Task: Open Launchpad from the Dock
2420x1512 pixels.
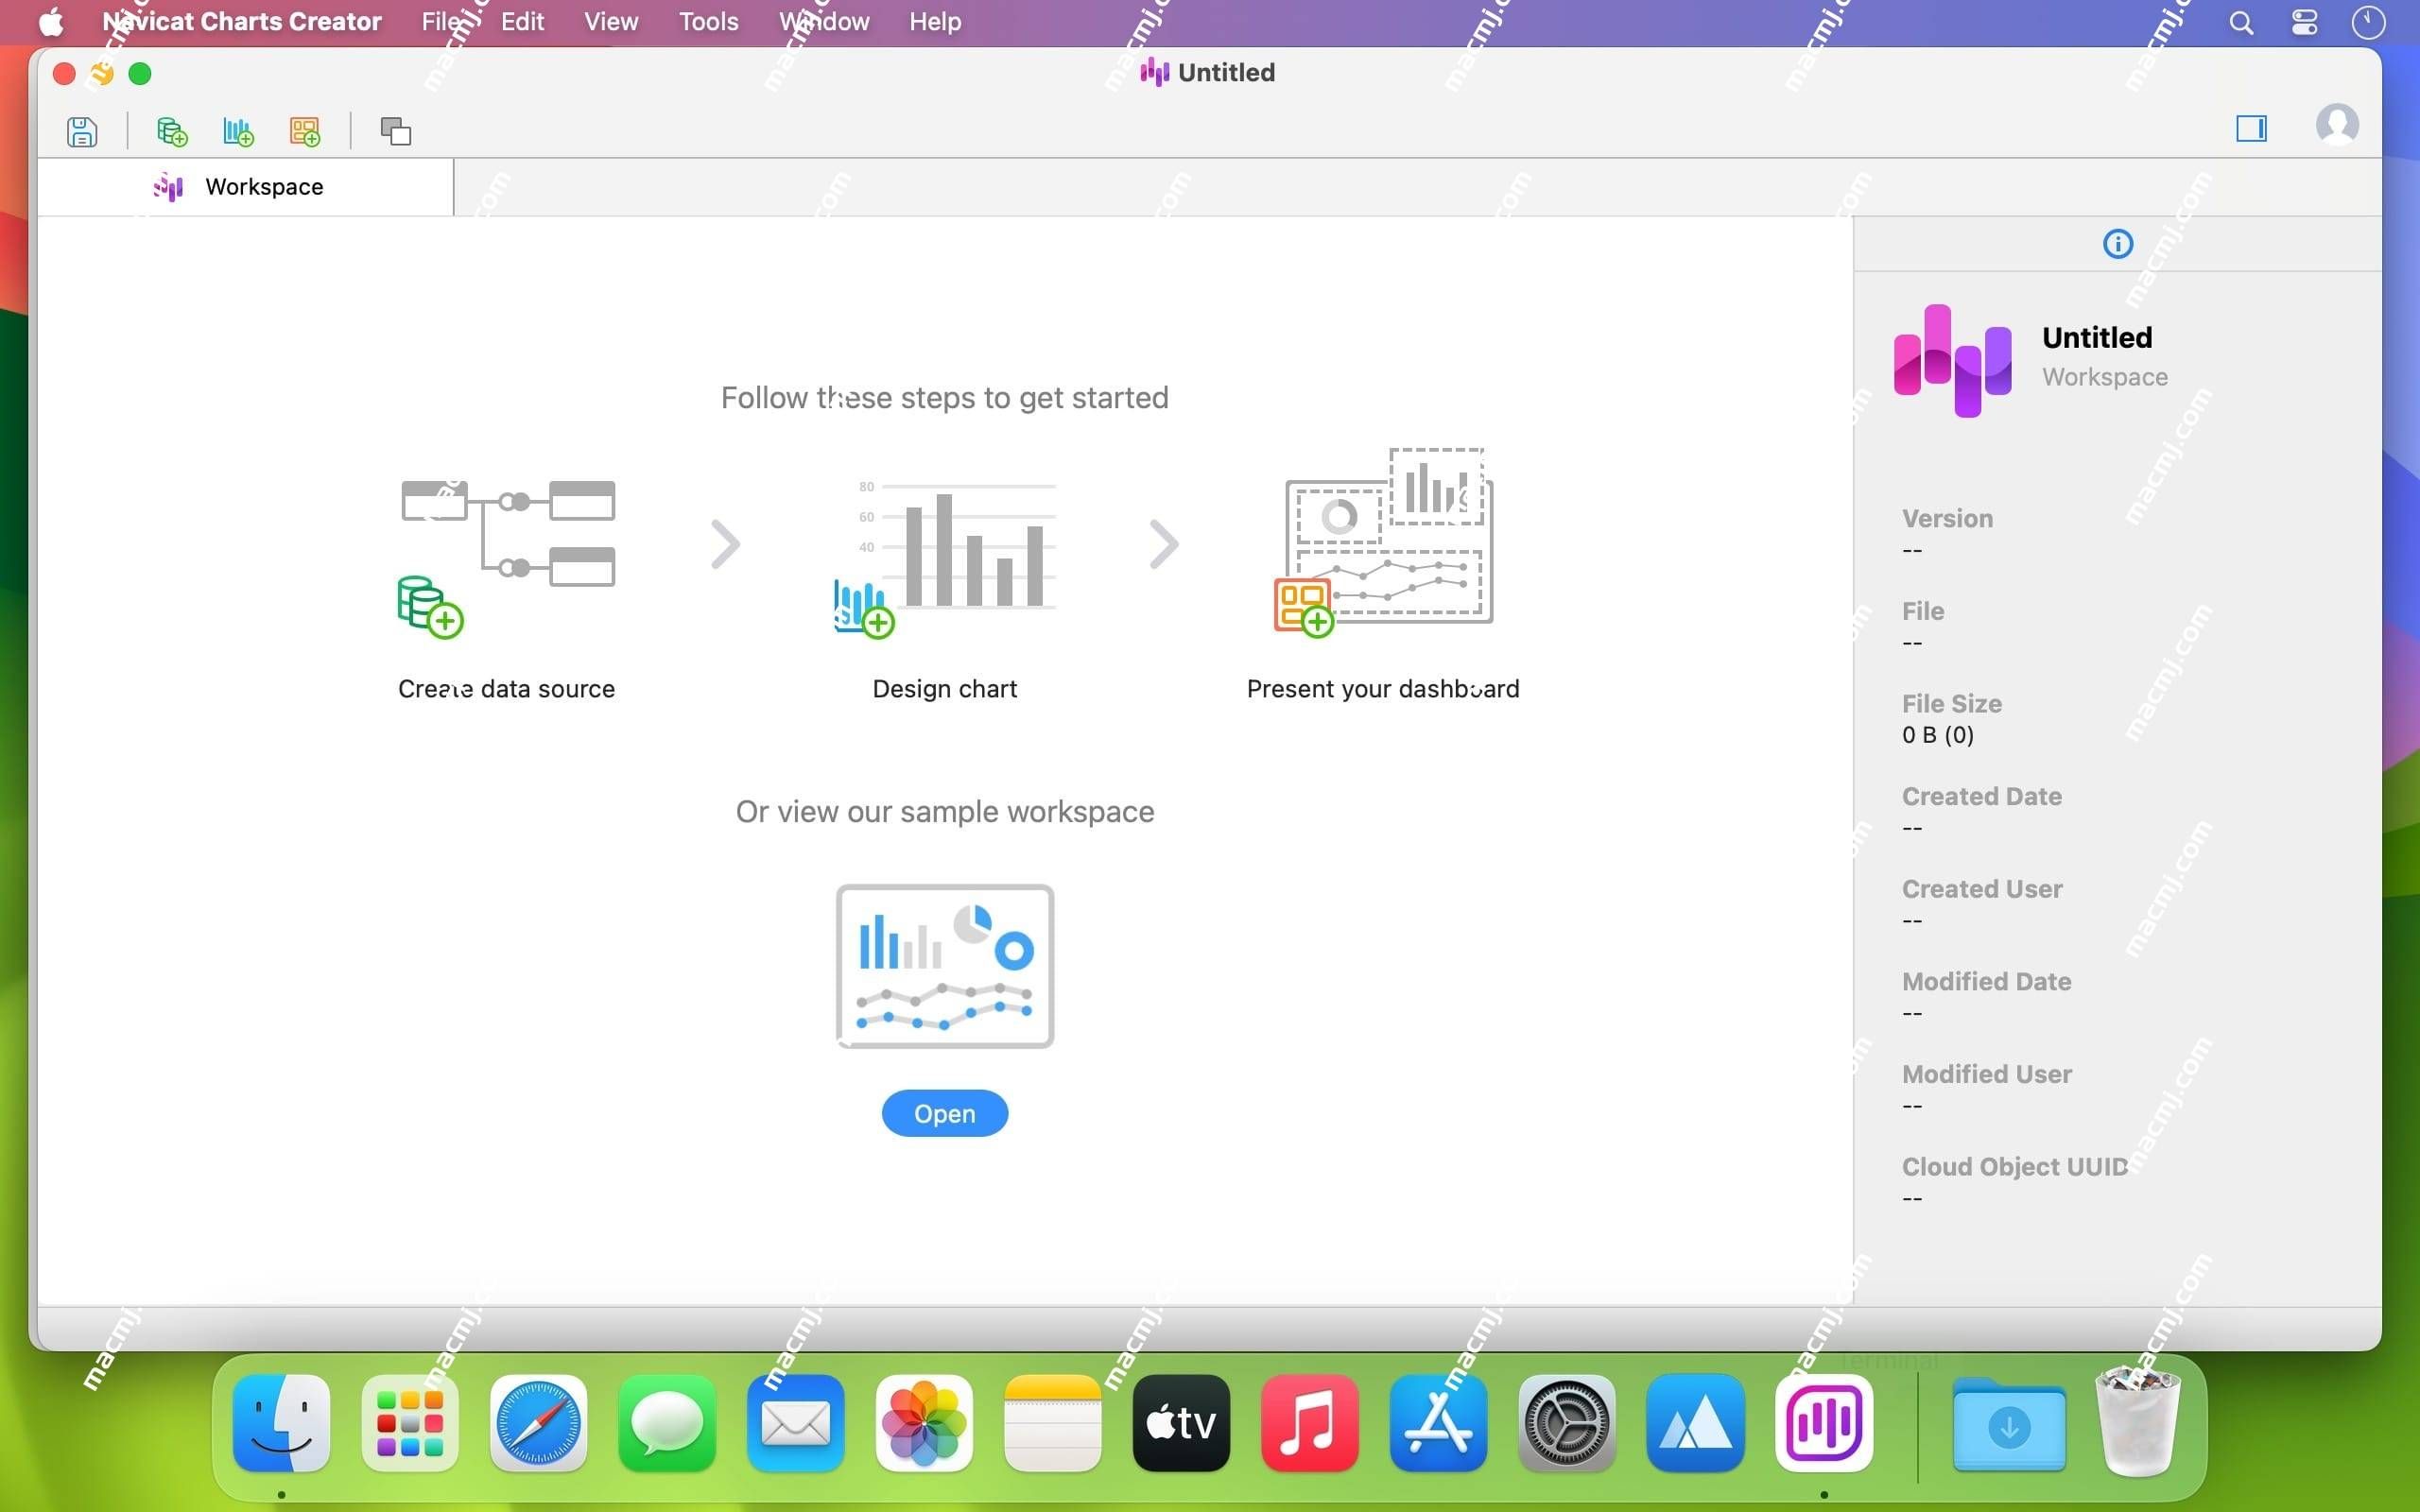Action: pyautogui.click(x=410, y=1422)
